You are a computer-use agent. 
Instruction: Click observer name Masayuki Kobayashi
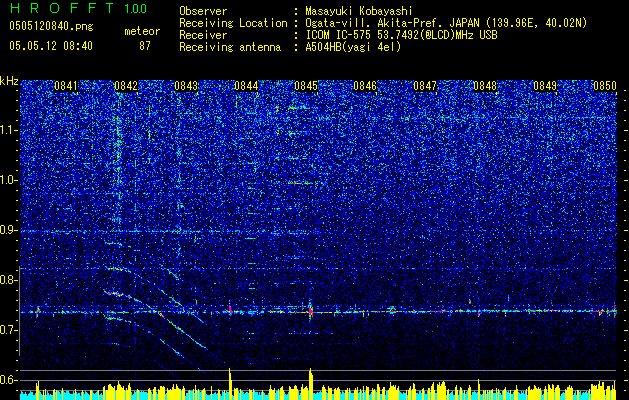pos(359,11)
